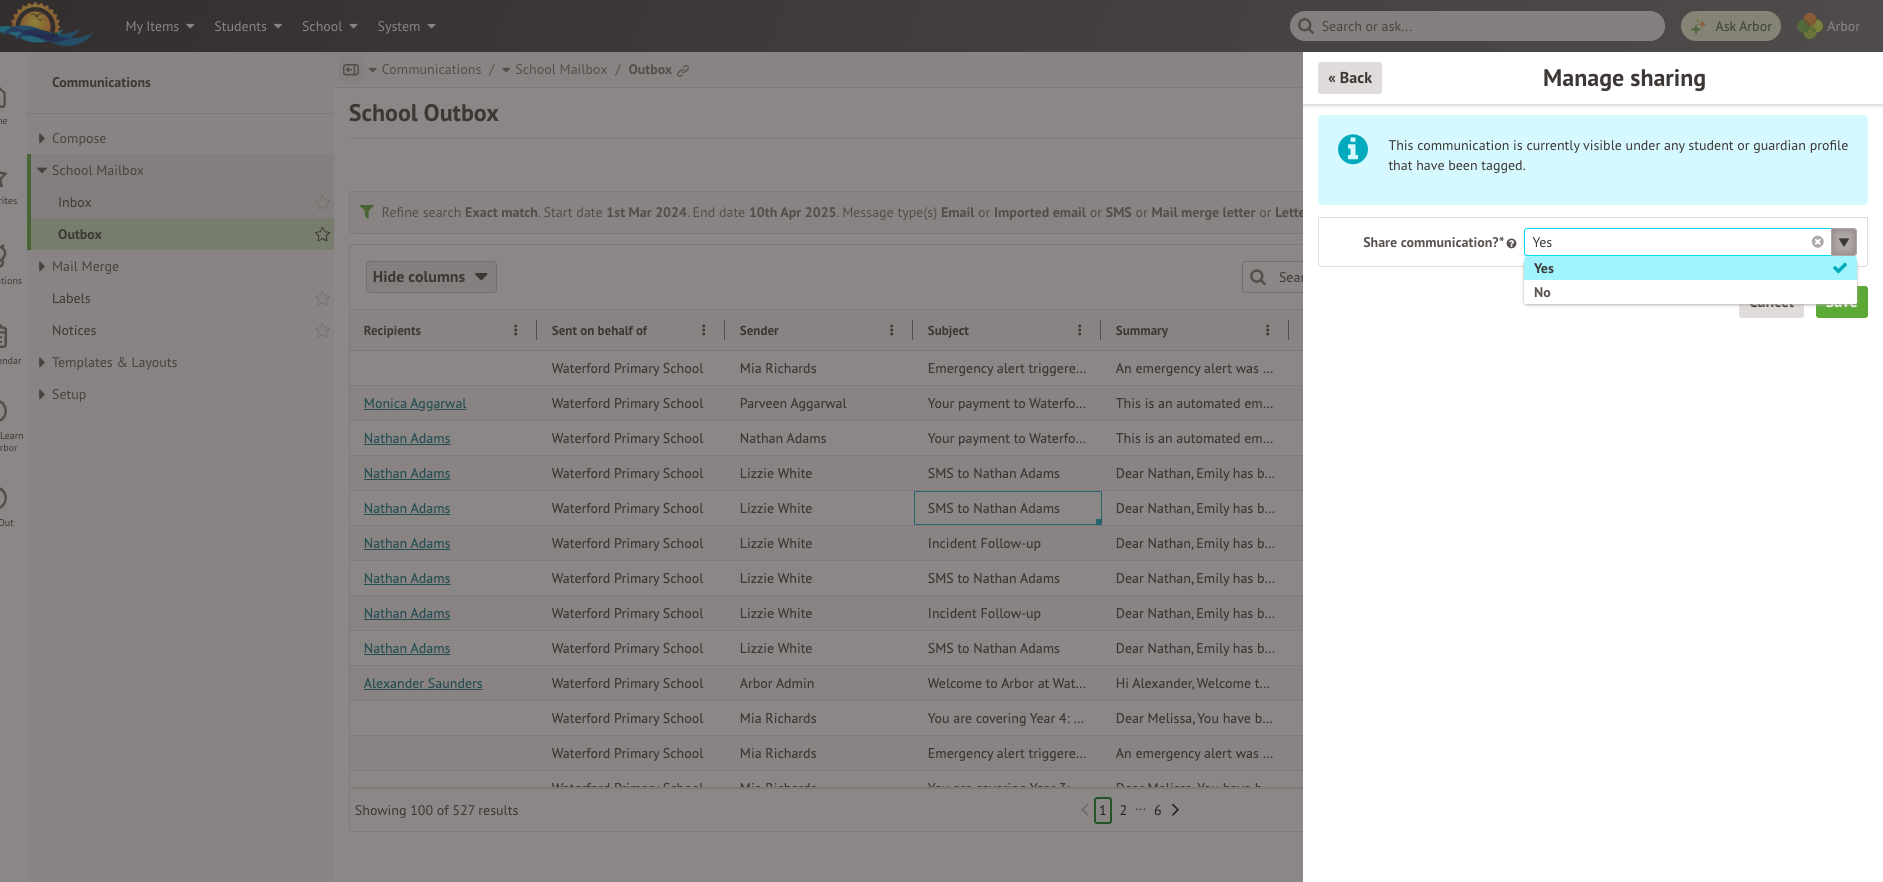This screenshot has height=882, width=1883.
Task: Toggle the Share communication dropdown arrow
Action: click(1844, 242)
